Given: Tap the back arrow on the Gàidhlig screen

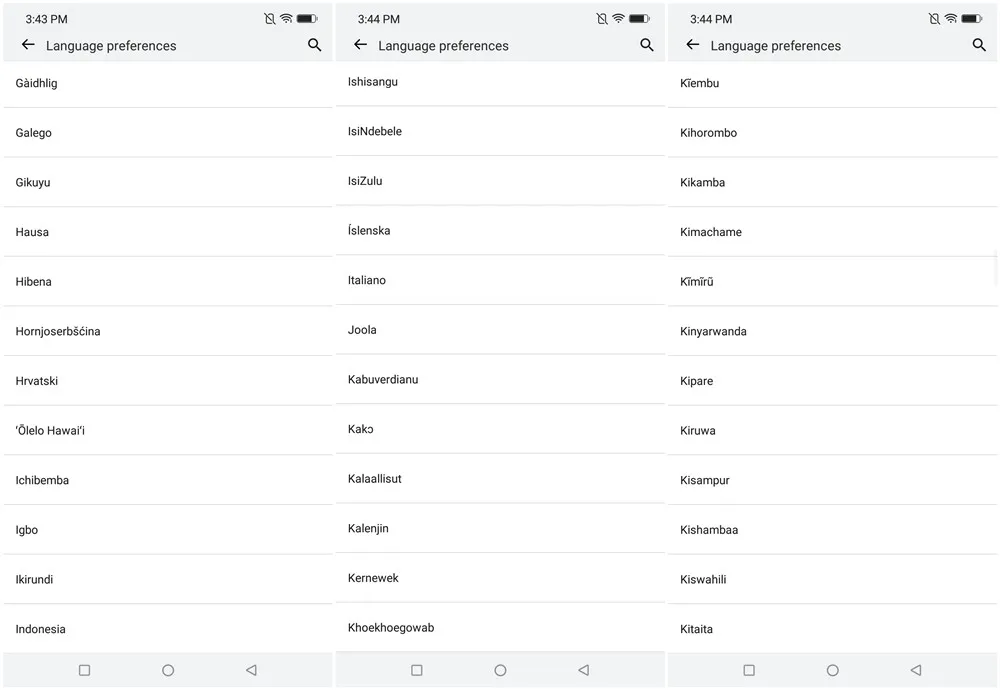Looking at the screenshot, I should (x=28, y=45).
